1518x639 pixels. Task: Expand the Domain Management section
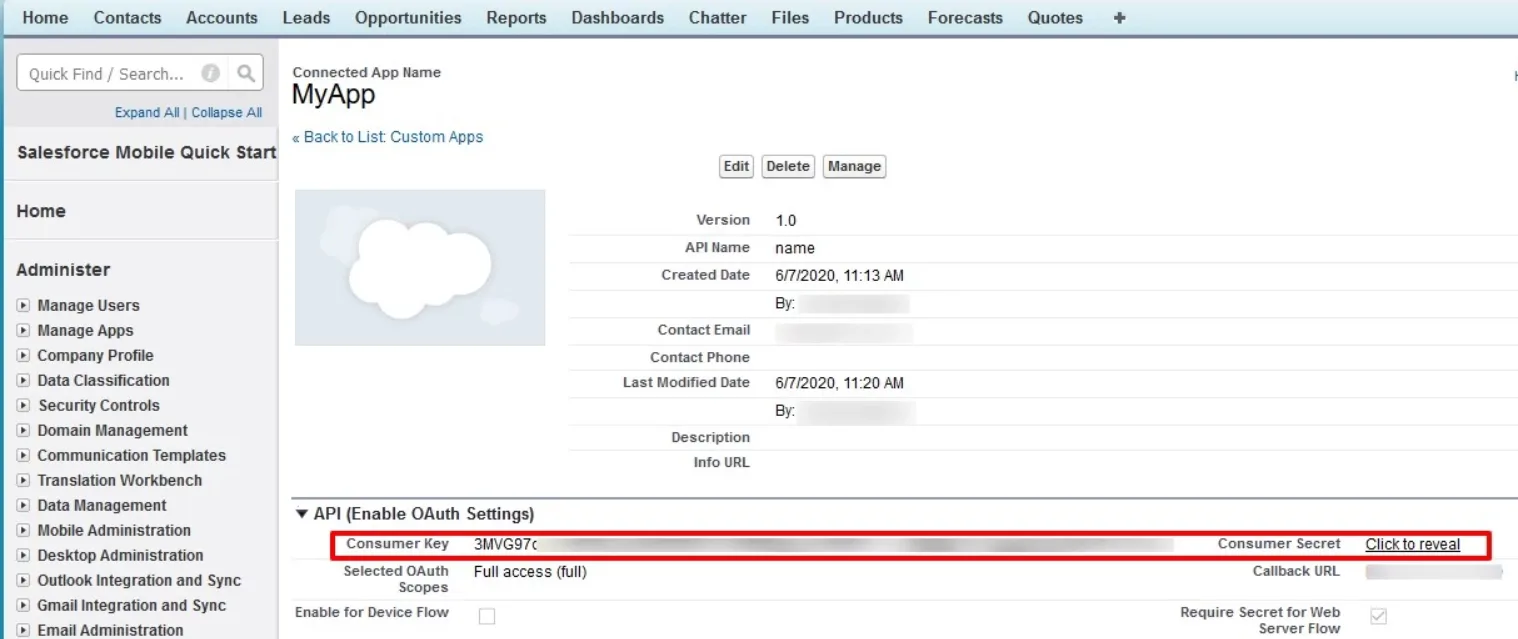[24, 430]
